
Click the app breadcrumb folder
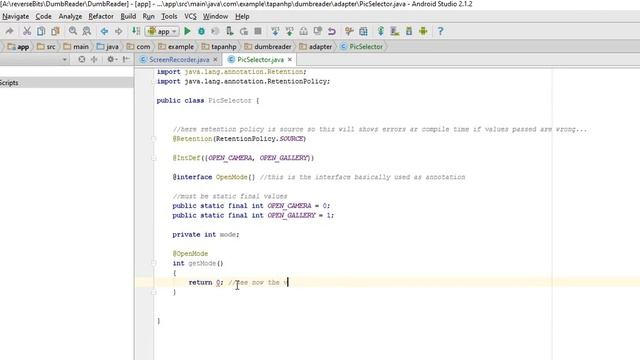click(18, 47)
